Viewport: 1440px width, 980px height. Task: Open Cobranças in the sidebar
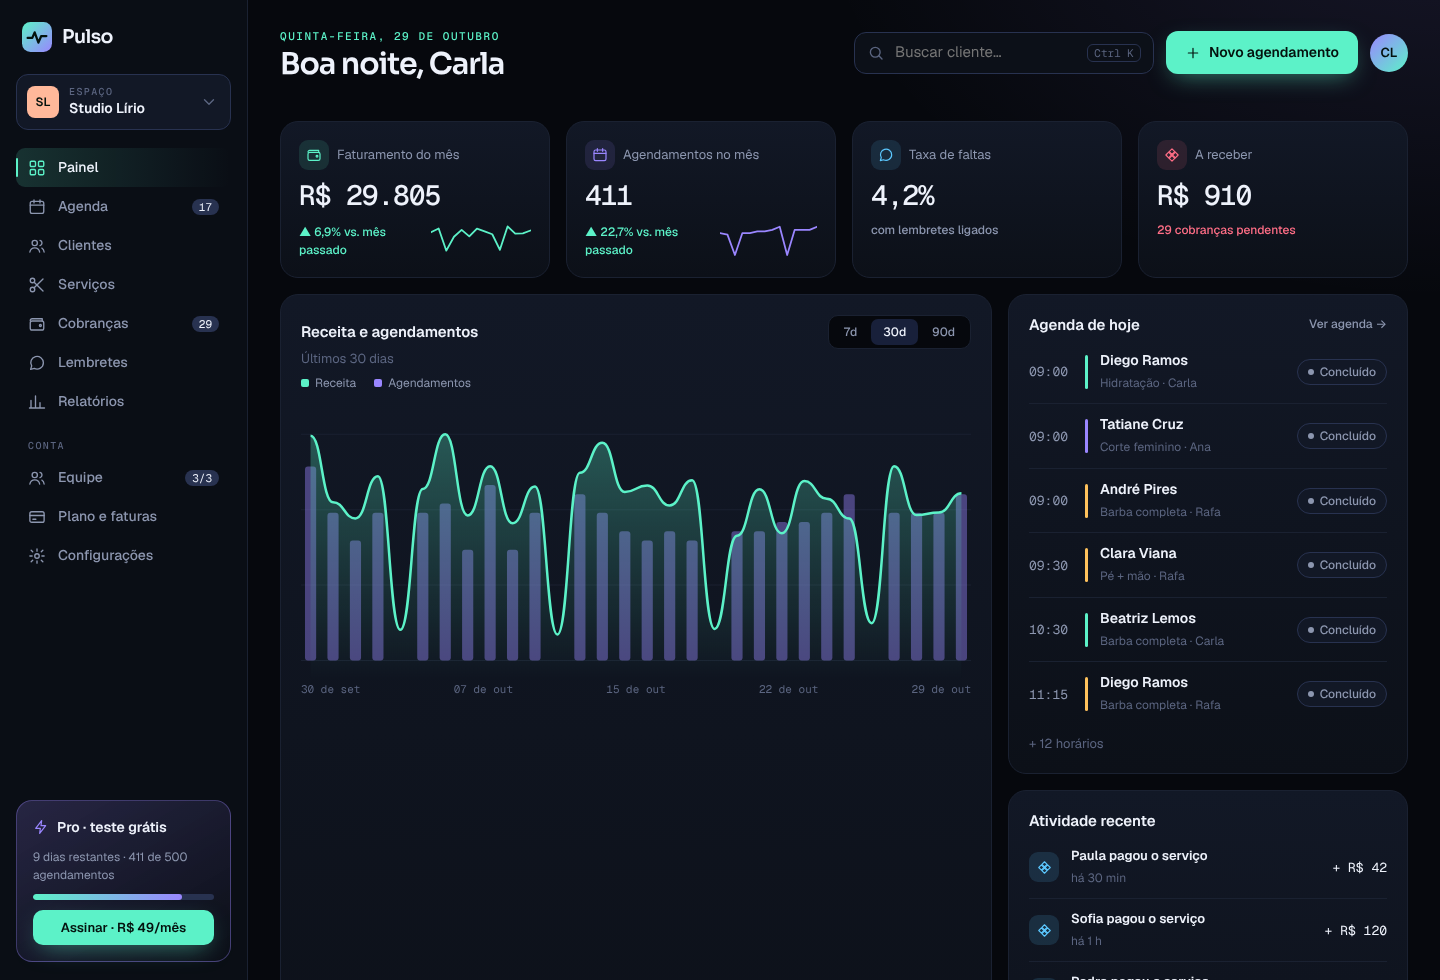pyautogui.click(x=123, y=324)
